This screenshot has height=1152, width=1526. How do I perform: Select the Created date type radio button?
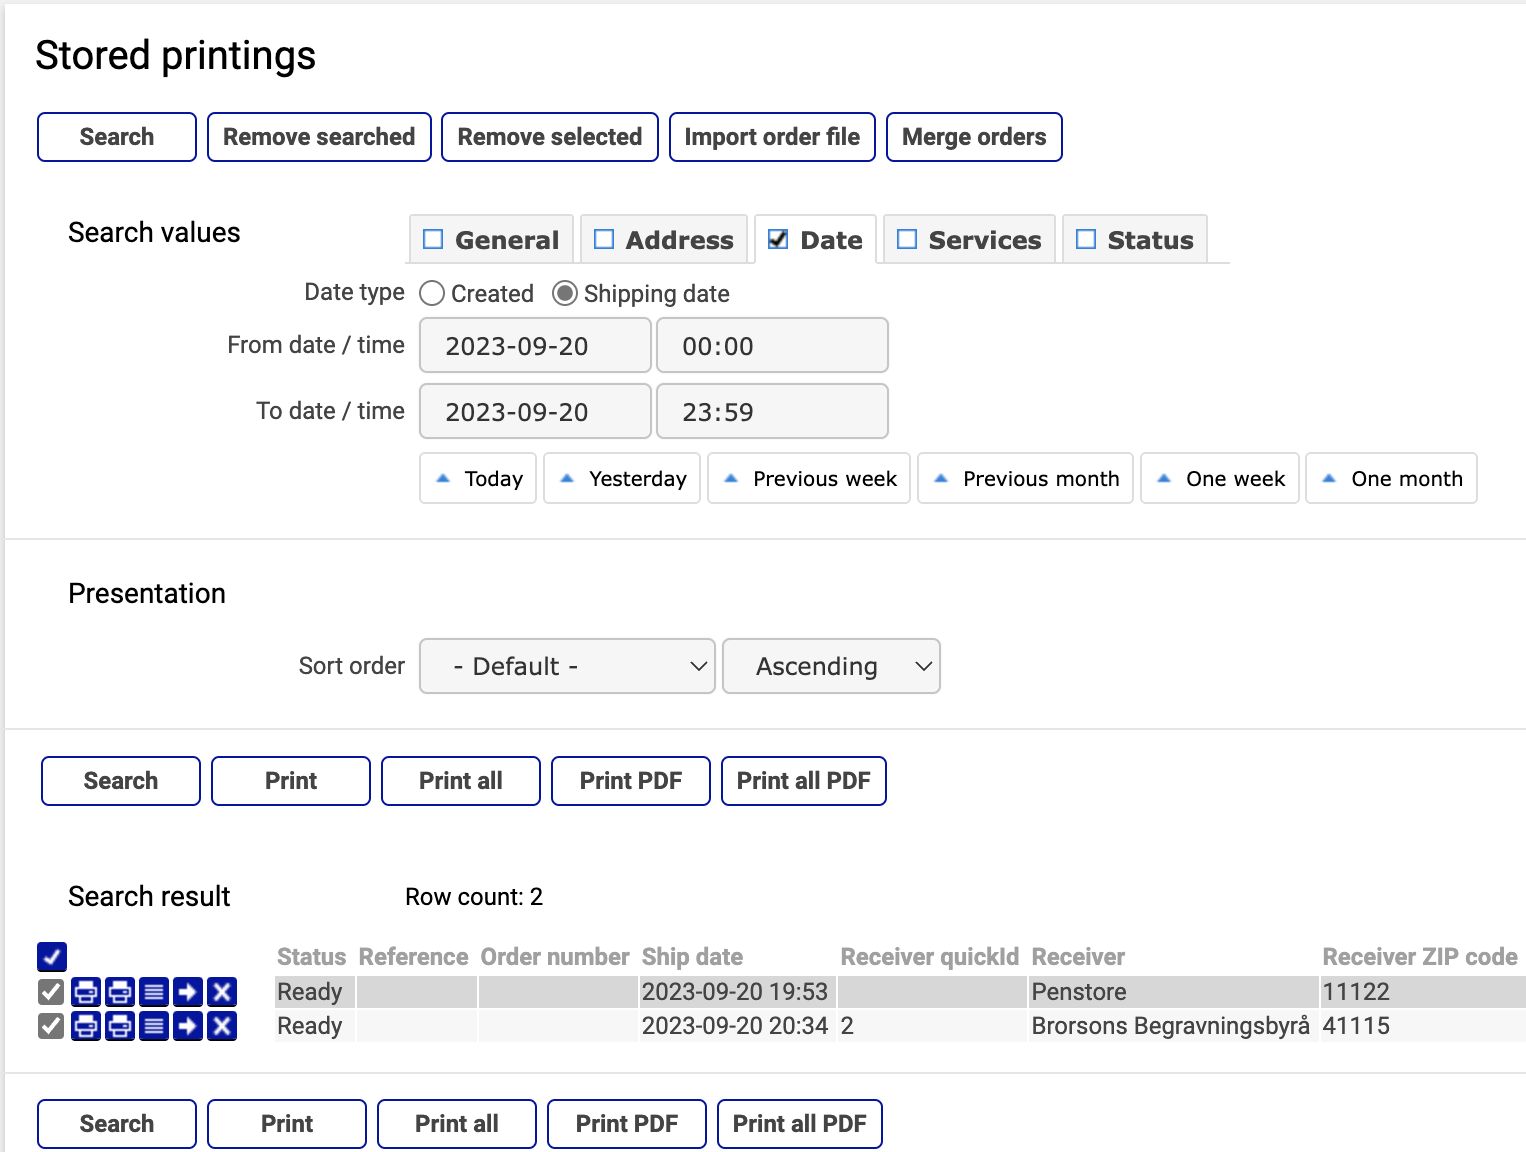coord(432,293)
